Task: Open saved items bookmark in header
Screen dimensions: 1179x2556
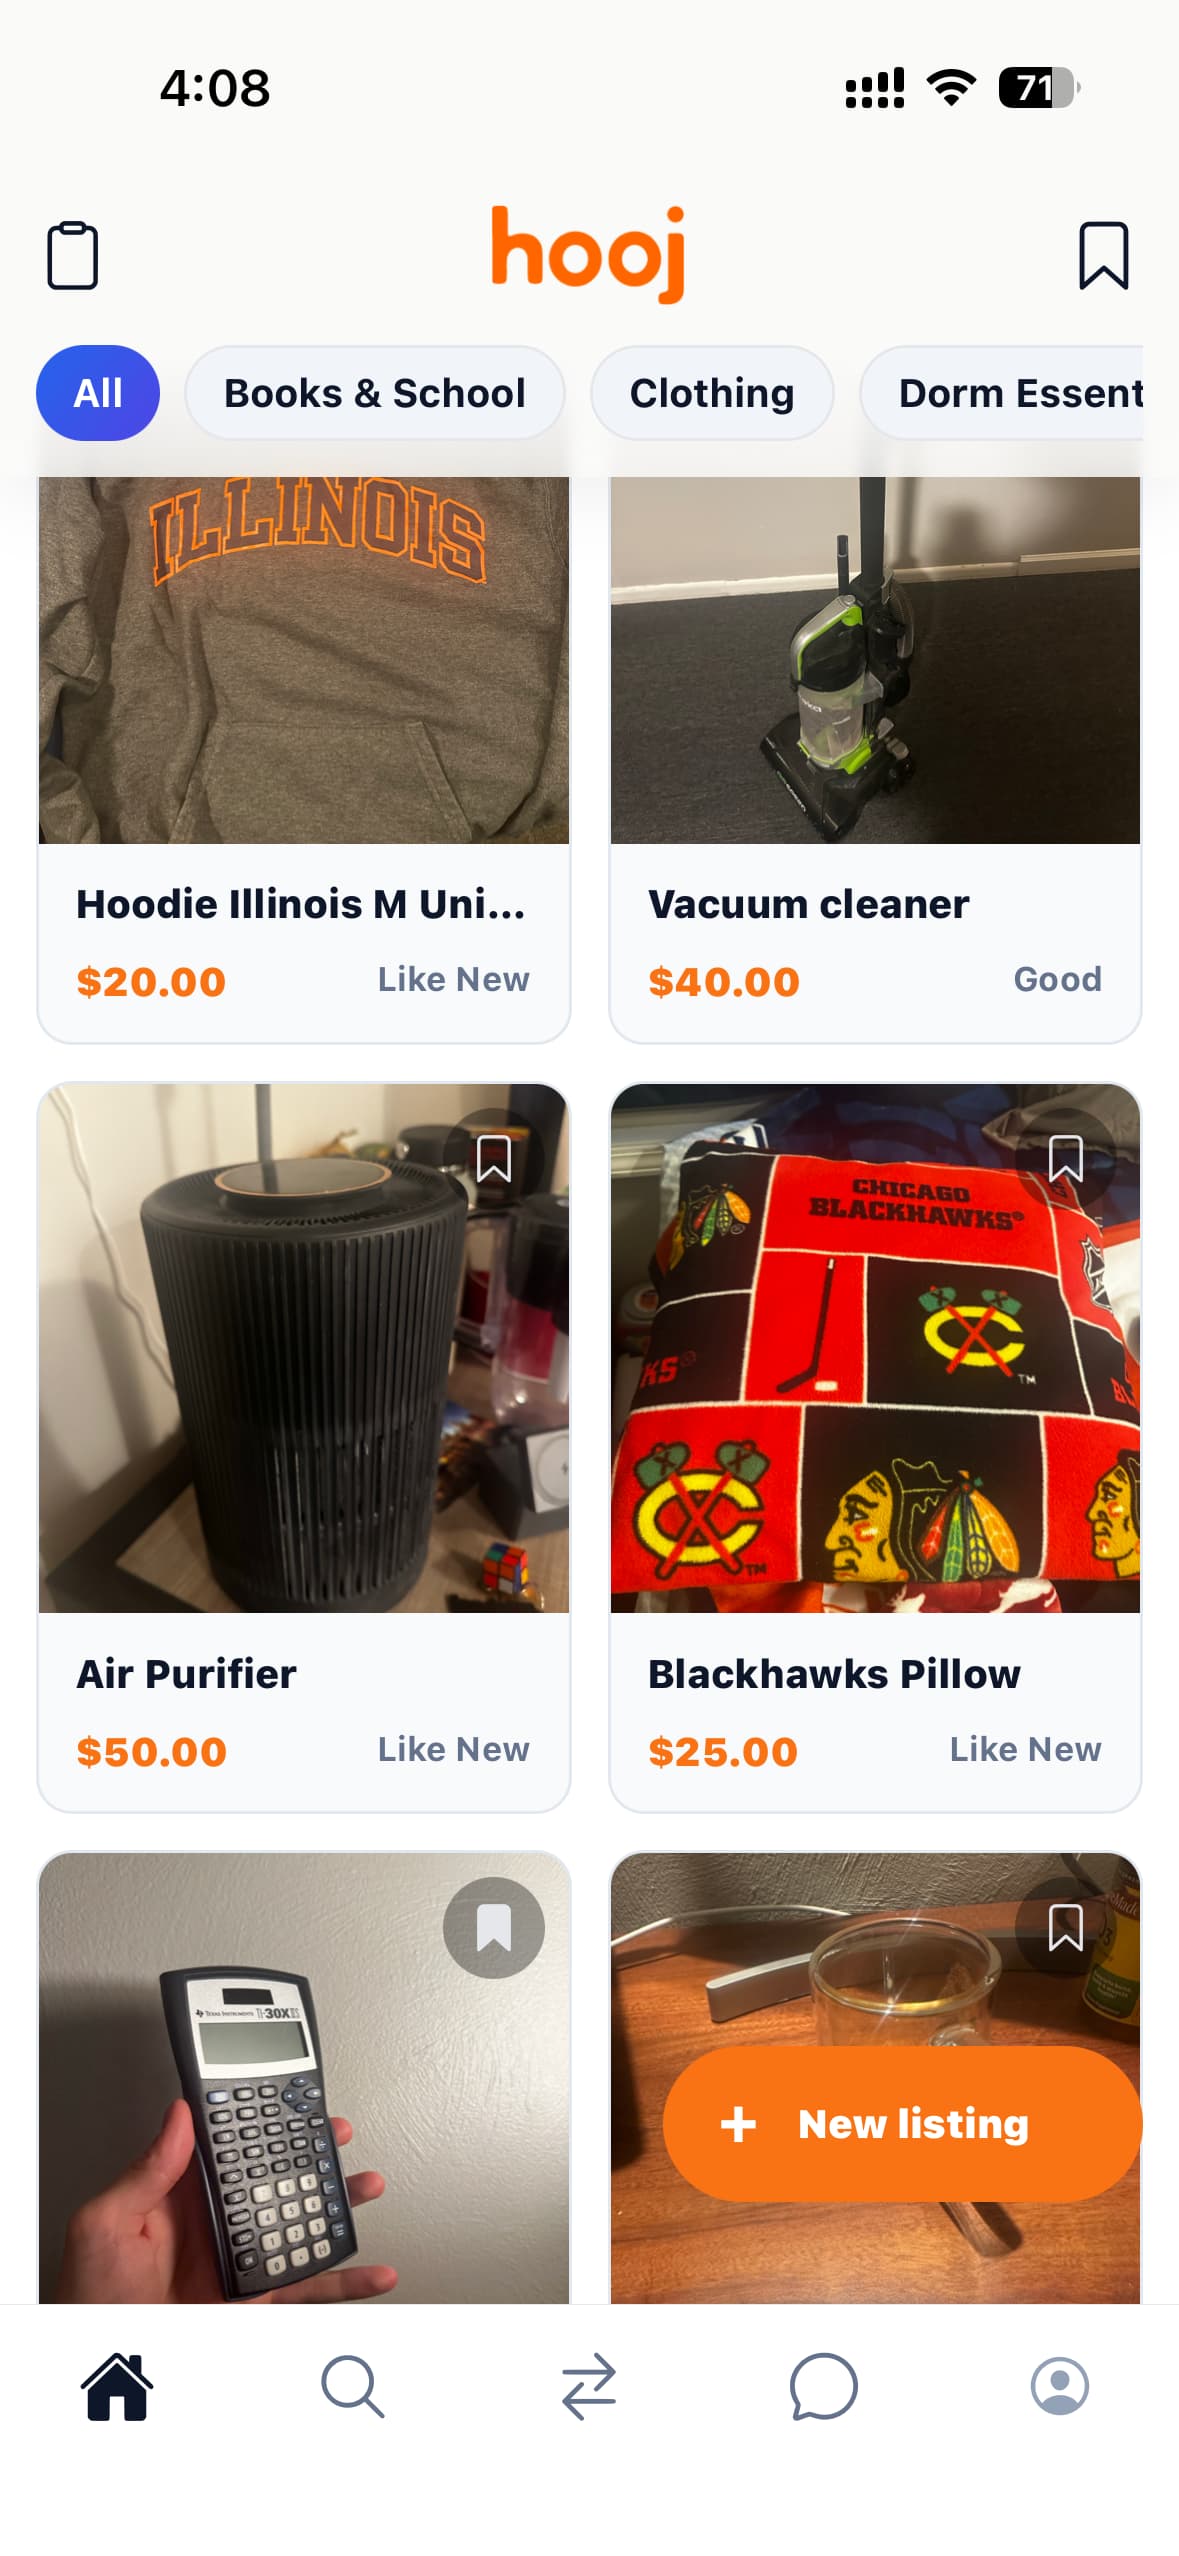Action: point(1103,256)
